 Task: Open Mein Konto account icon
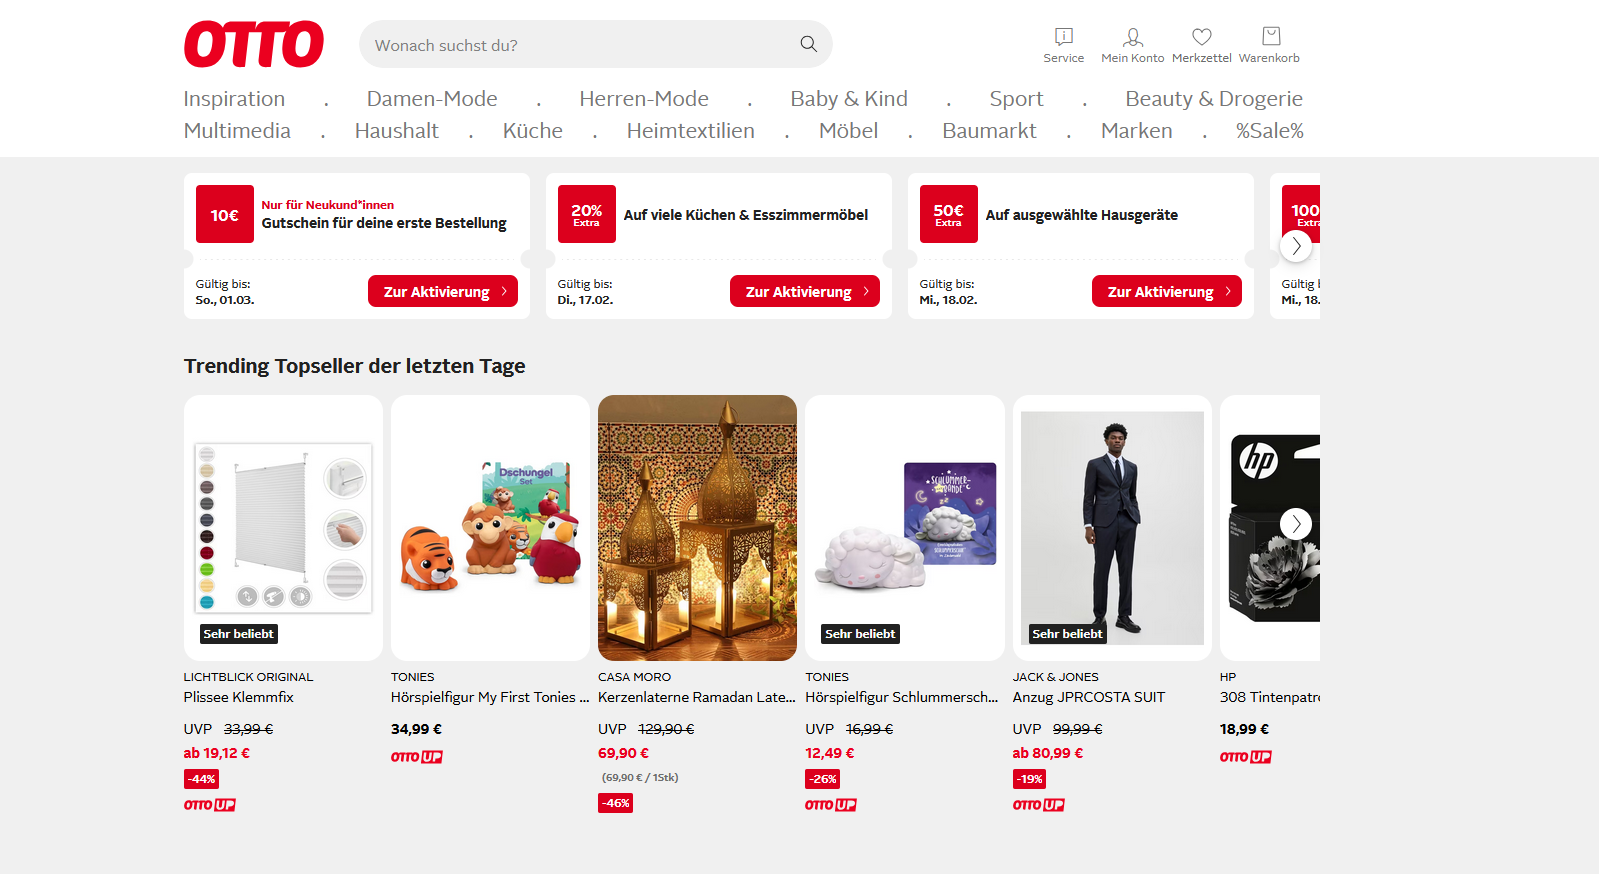(1132, 44)
